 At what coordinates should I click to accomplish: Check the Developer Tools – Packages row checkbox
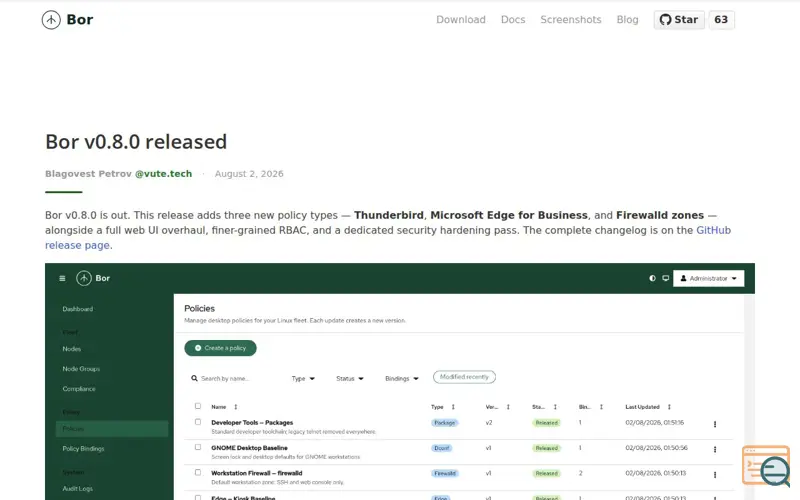[x=198, y=422]
